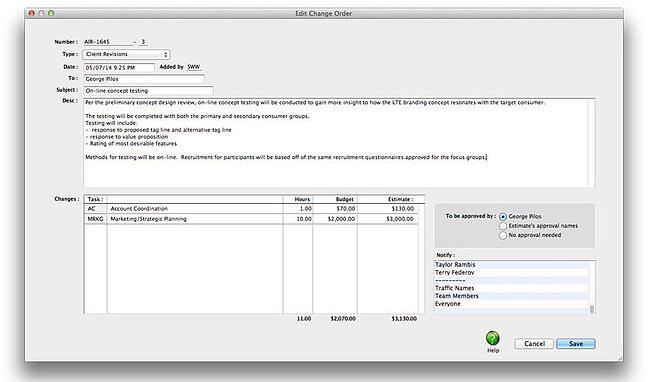Image resolution: width=648 pixels, height=382 pixels.
Task: Click the total hours 11.00 value
Action: [x=304, y=319]
